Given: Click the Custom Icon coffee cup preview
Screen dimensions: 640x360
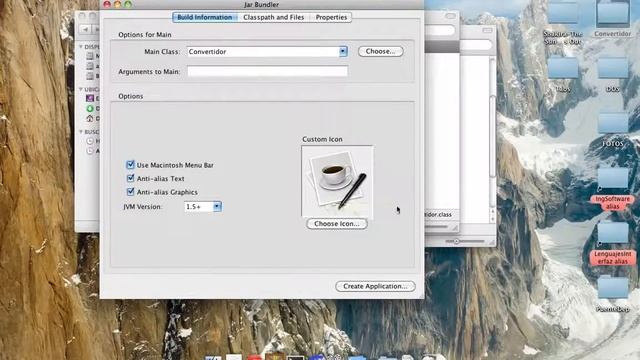Looking at the screenshot, I should click(x=337, y=181).
